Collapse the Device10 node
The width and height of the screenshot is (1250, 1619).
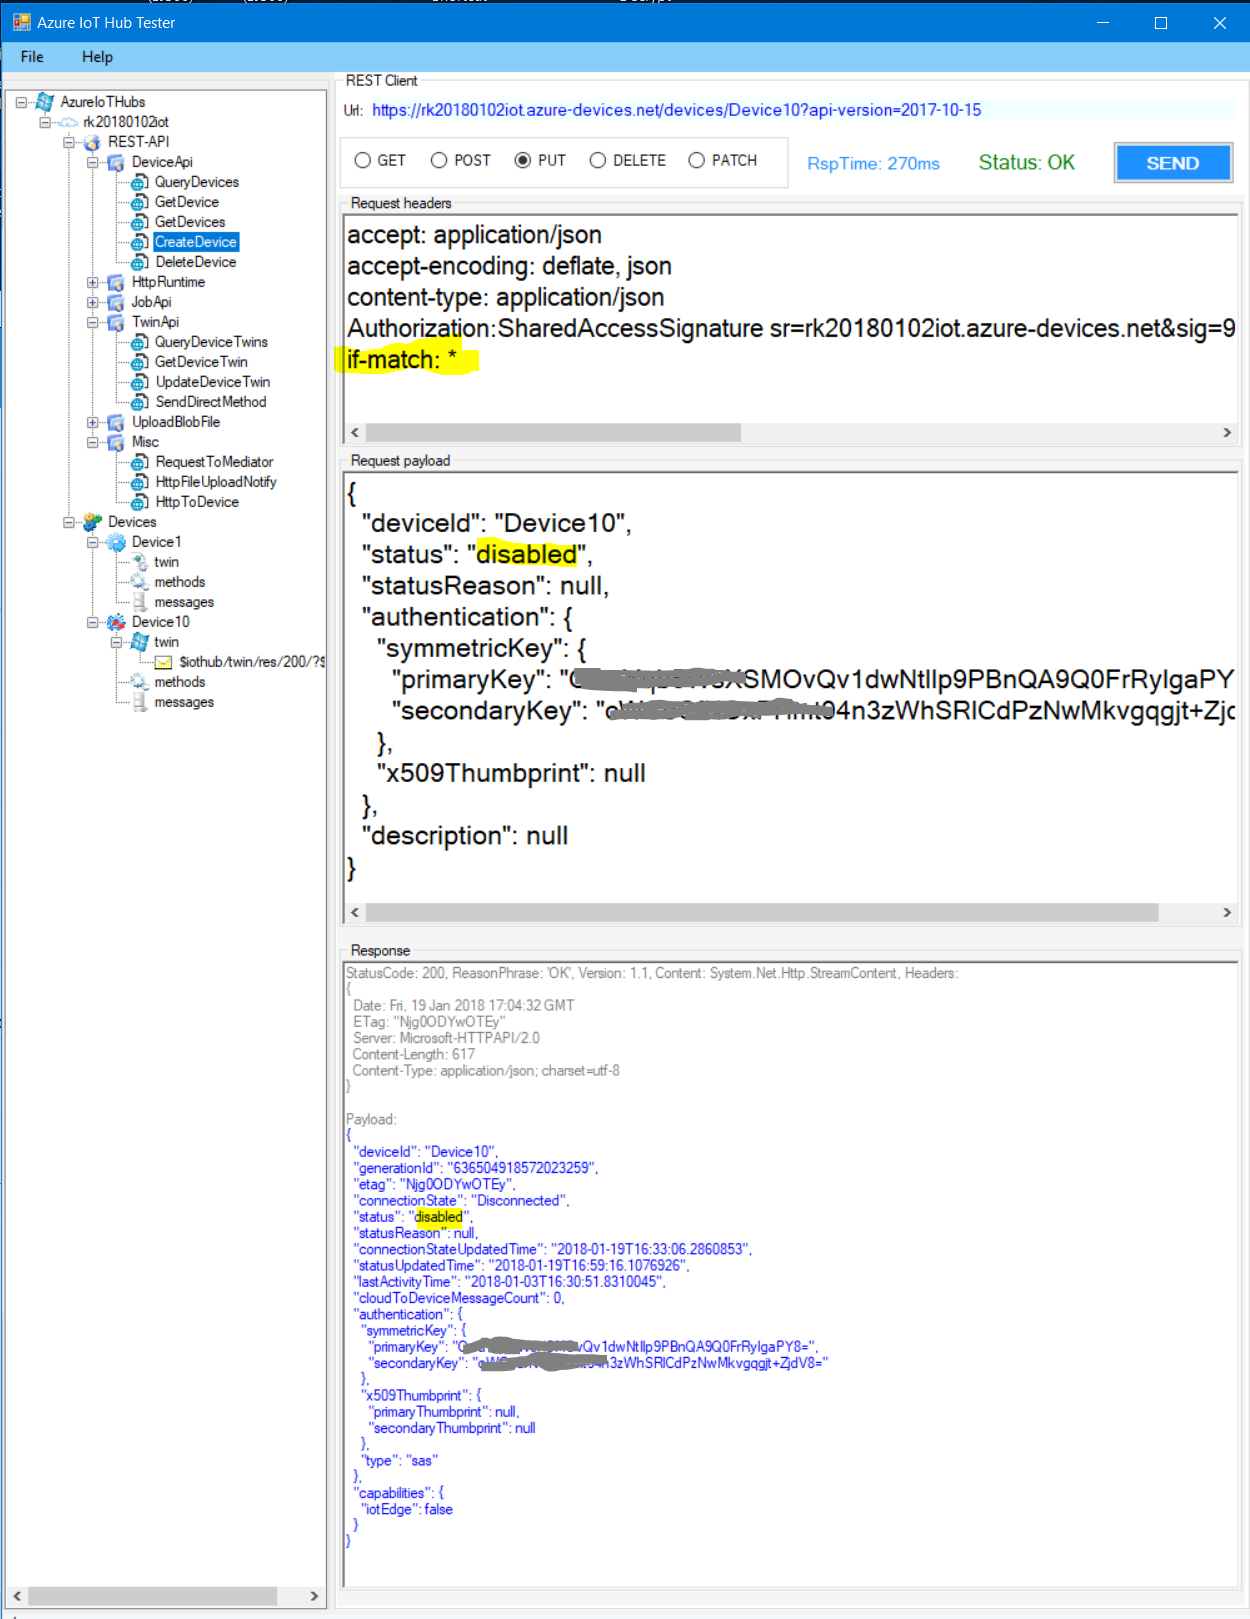coord(93,622)
